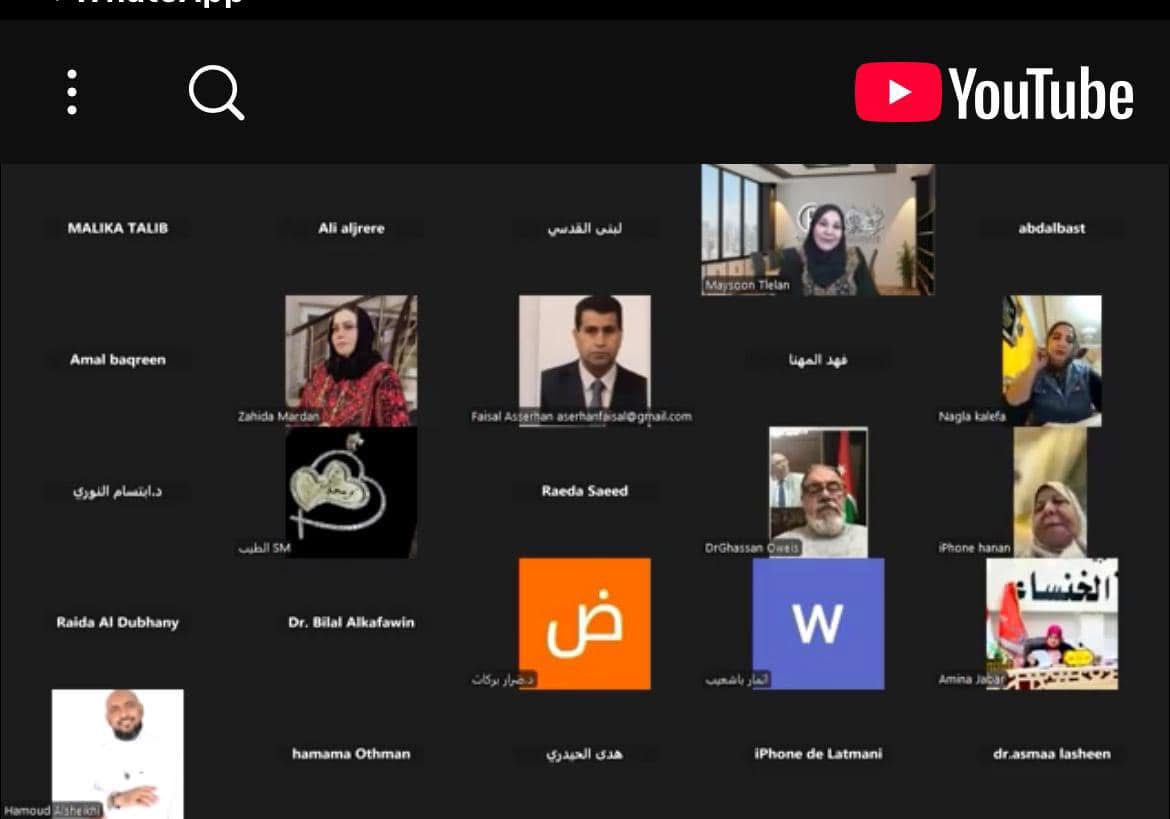Click the search magnifier icon
Viewport: 1170px width, 819px height.
coord(216,94)
